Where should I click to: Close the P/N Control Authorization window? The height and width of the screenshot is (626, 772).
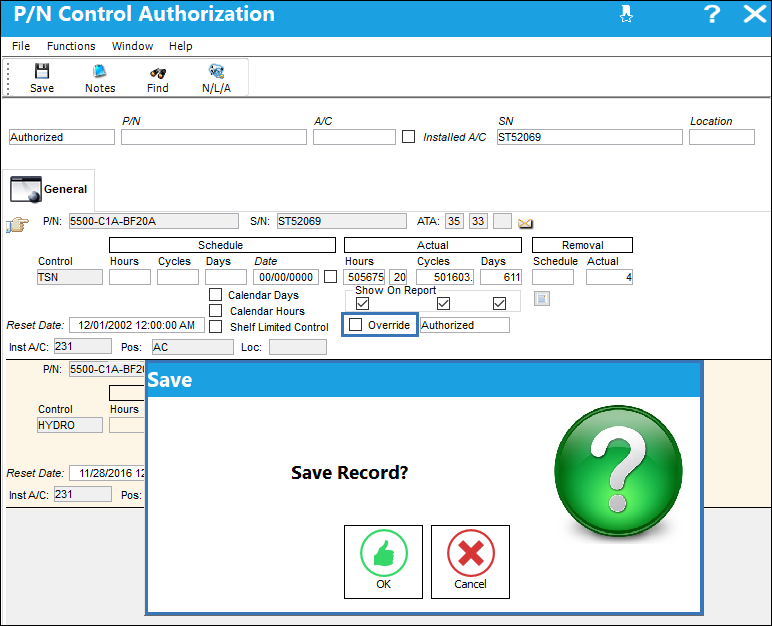[755, 14]
